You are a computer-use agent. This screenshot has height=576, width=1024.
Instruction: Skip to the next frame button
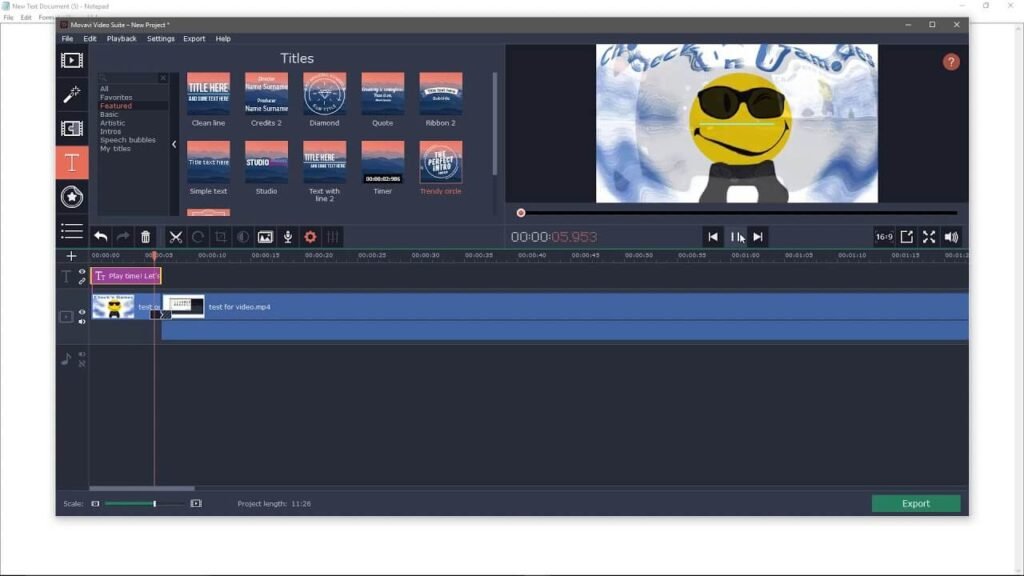point(758,237)
